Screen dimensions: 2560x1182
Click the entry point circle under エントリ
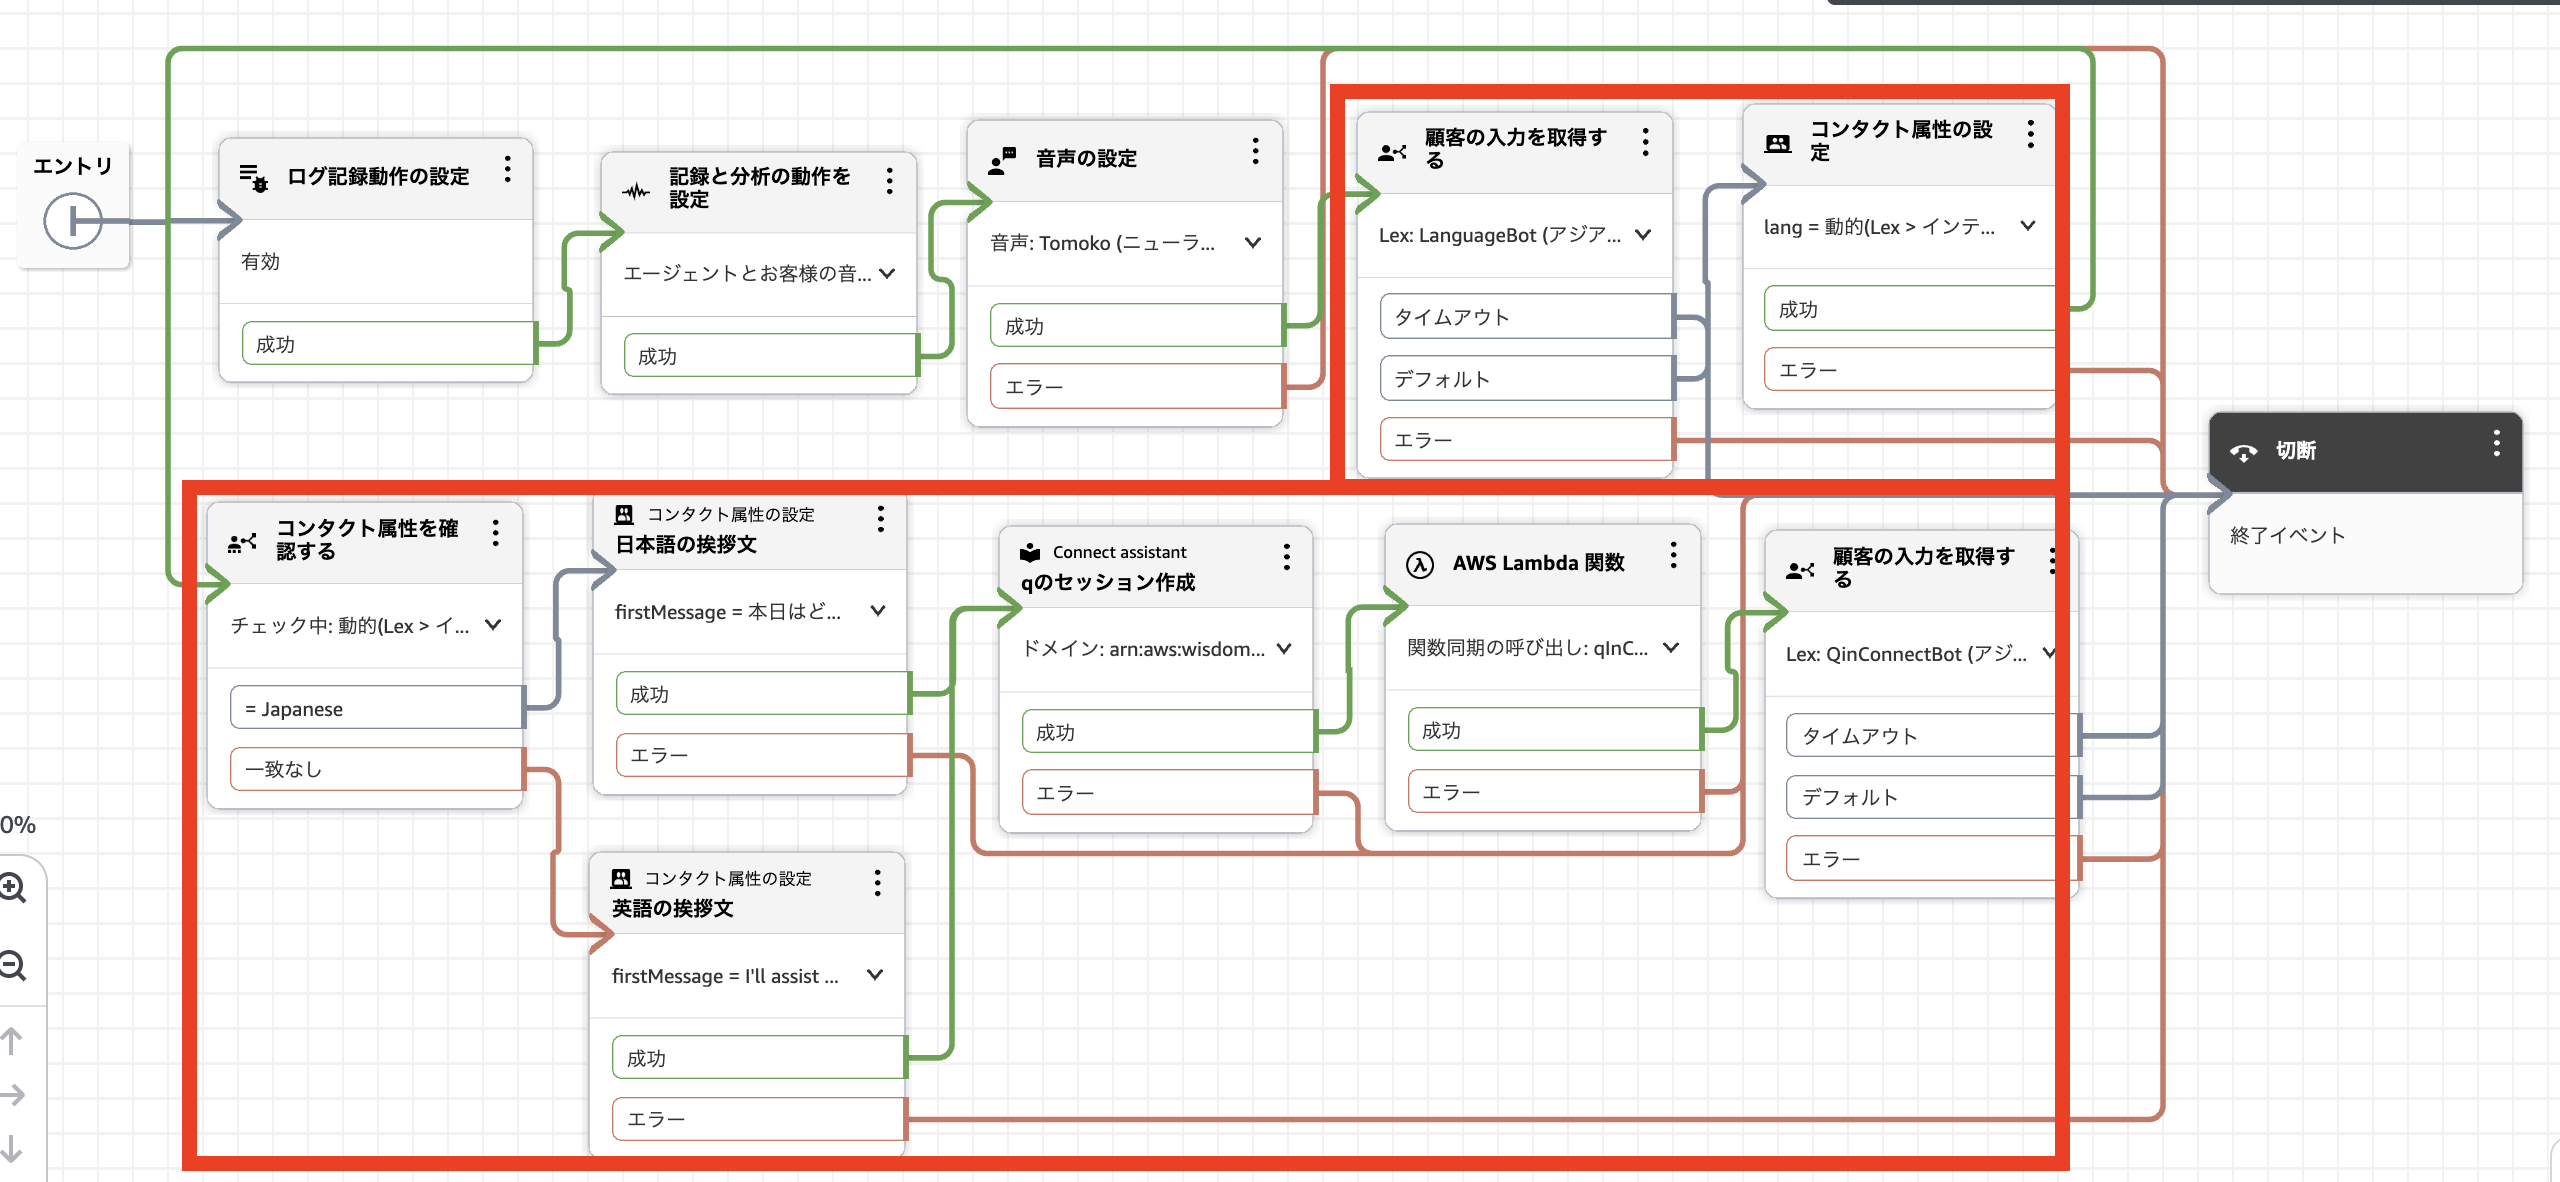(x=73, y=221)
